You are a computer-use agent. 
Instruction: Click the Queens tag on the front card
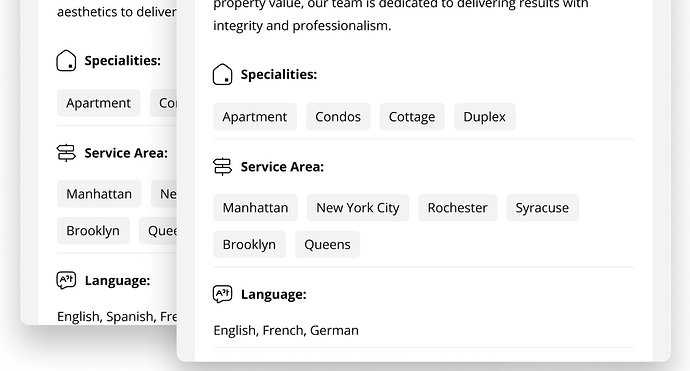pyautogui.click(x=327, y=244)
